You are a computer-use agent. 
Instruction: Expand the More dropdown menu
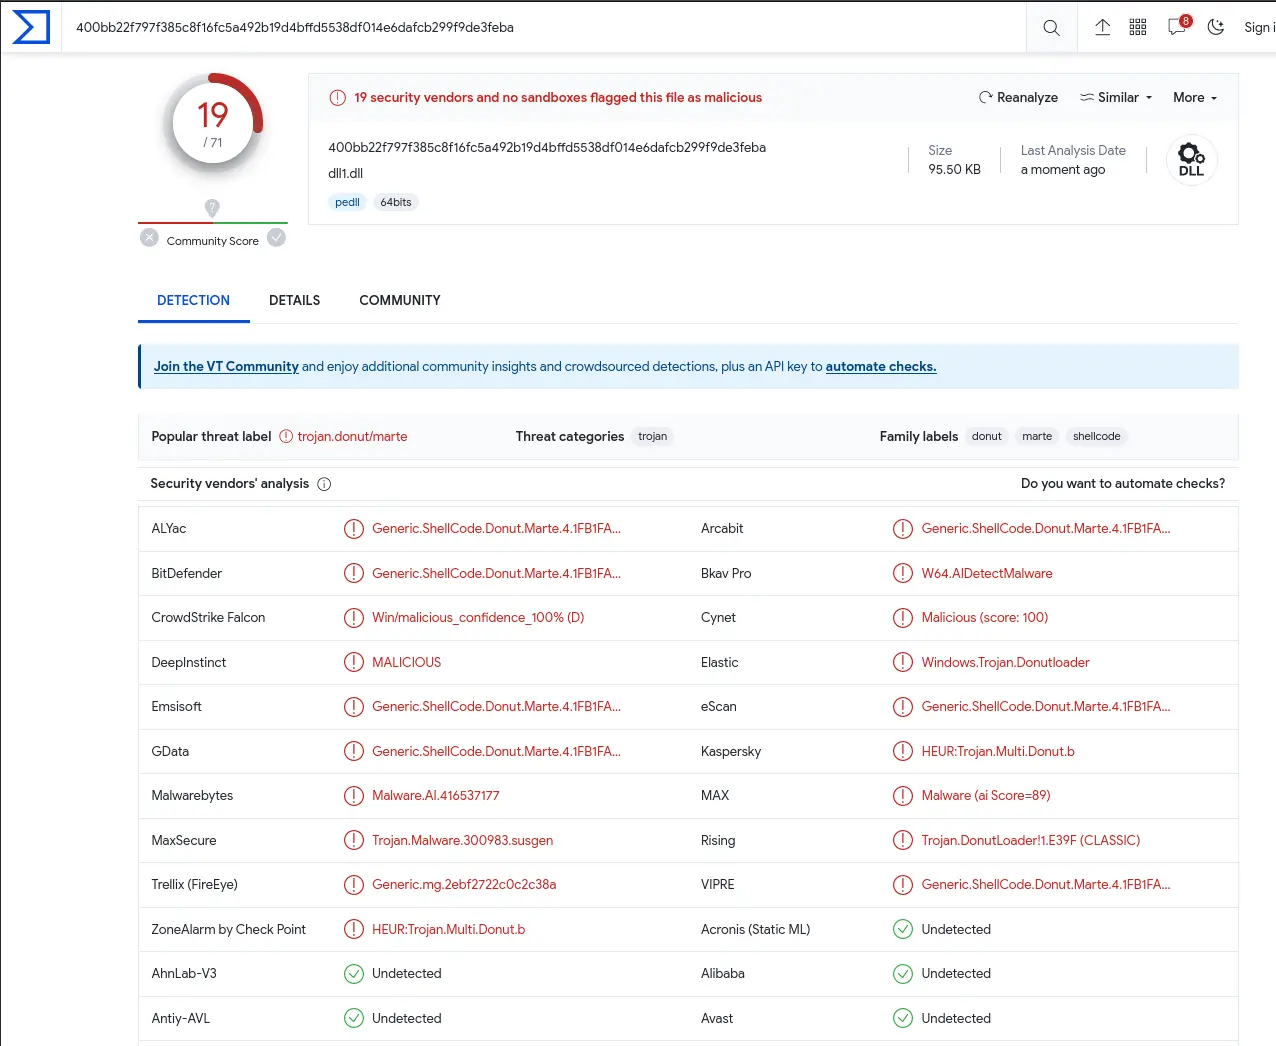coord(1195,98)
